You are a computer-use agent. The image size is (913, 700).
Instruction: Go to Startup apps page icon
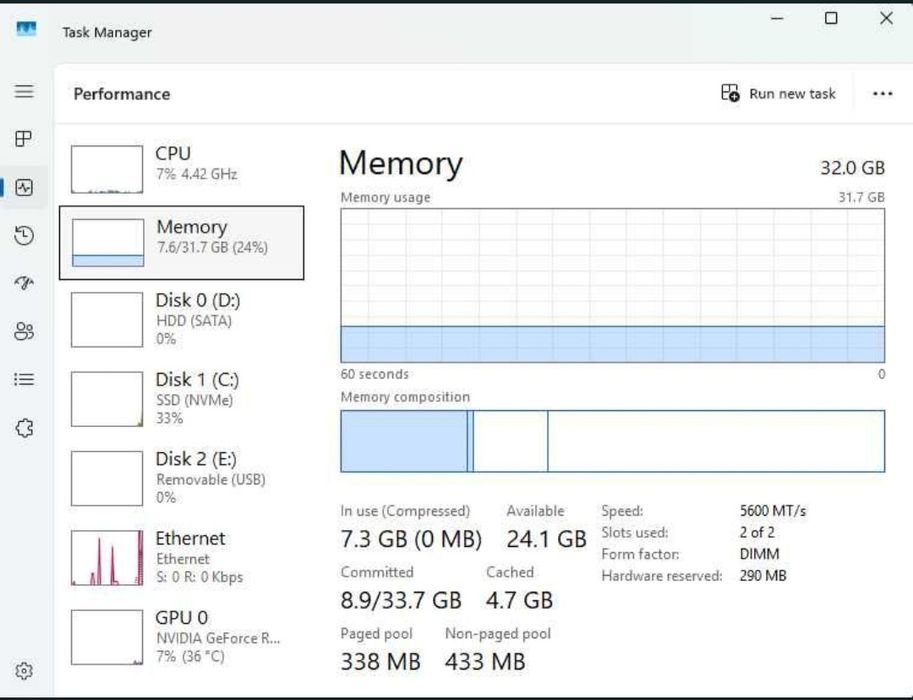(25, 284)
